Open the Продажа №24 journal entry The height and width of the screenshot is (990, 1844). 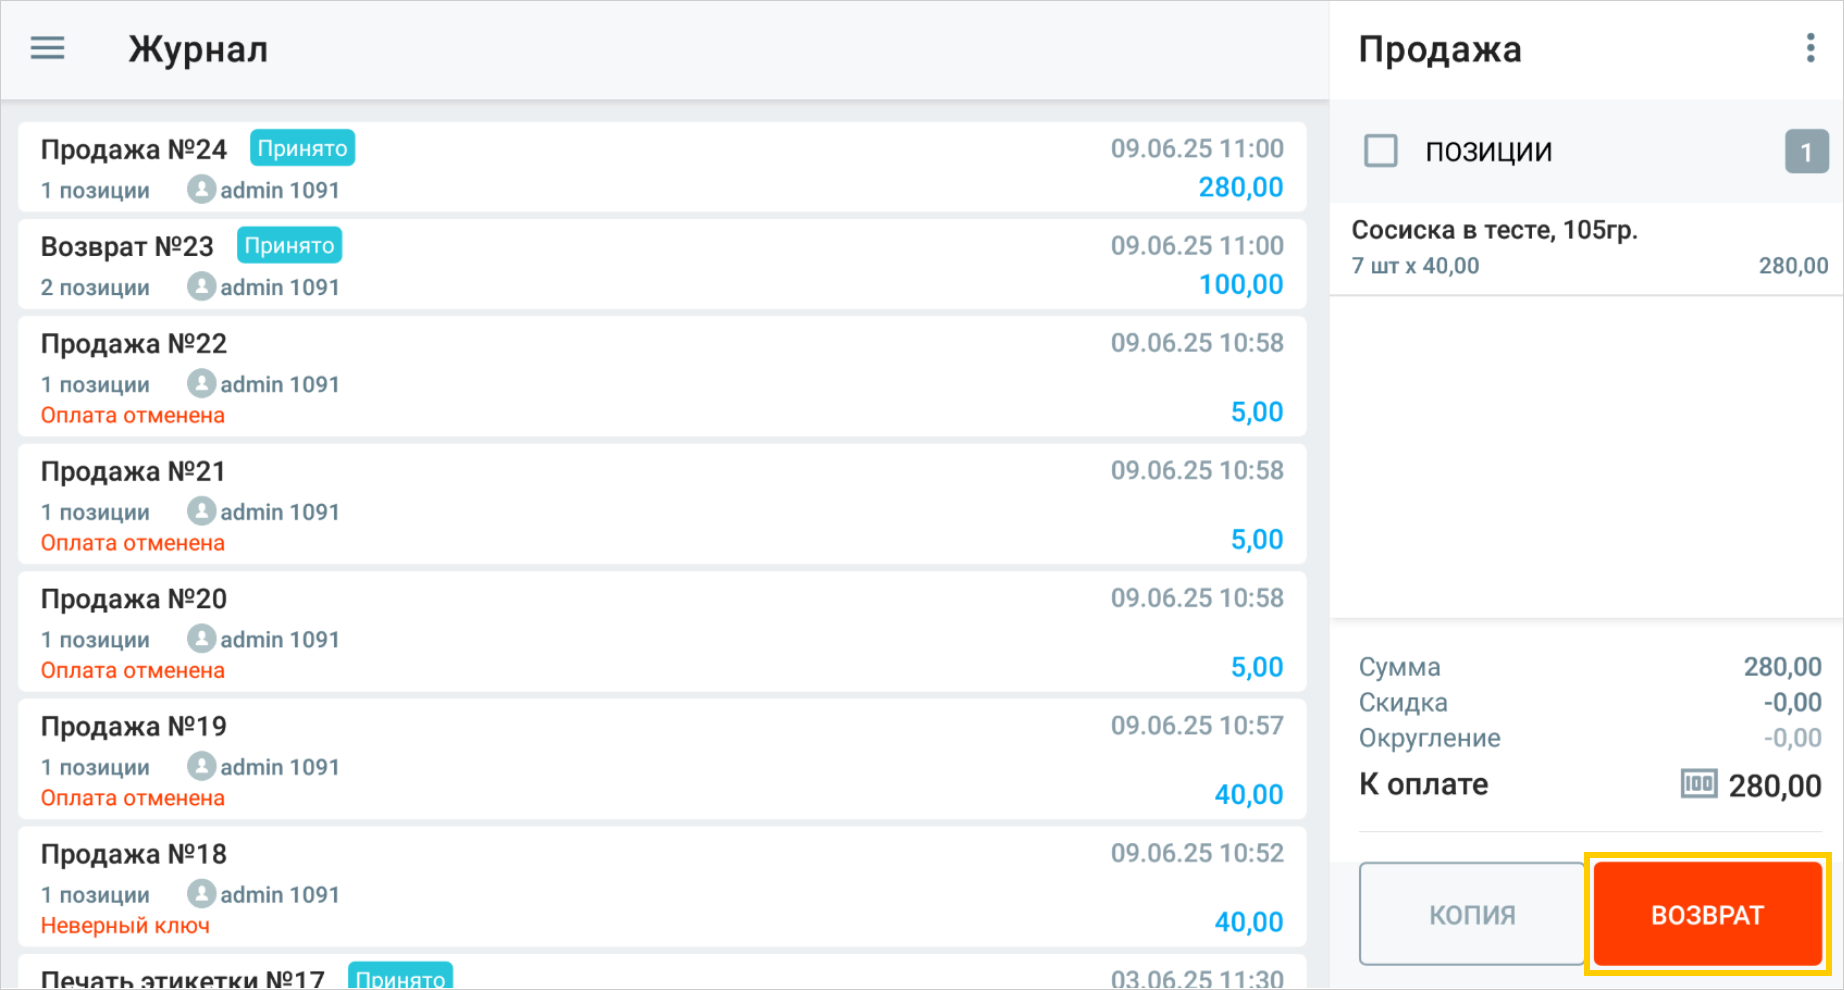coord(660,168)
